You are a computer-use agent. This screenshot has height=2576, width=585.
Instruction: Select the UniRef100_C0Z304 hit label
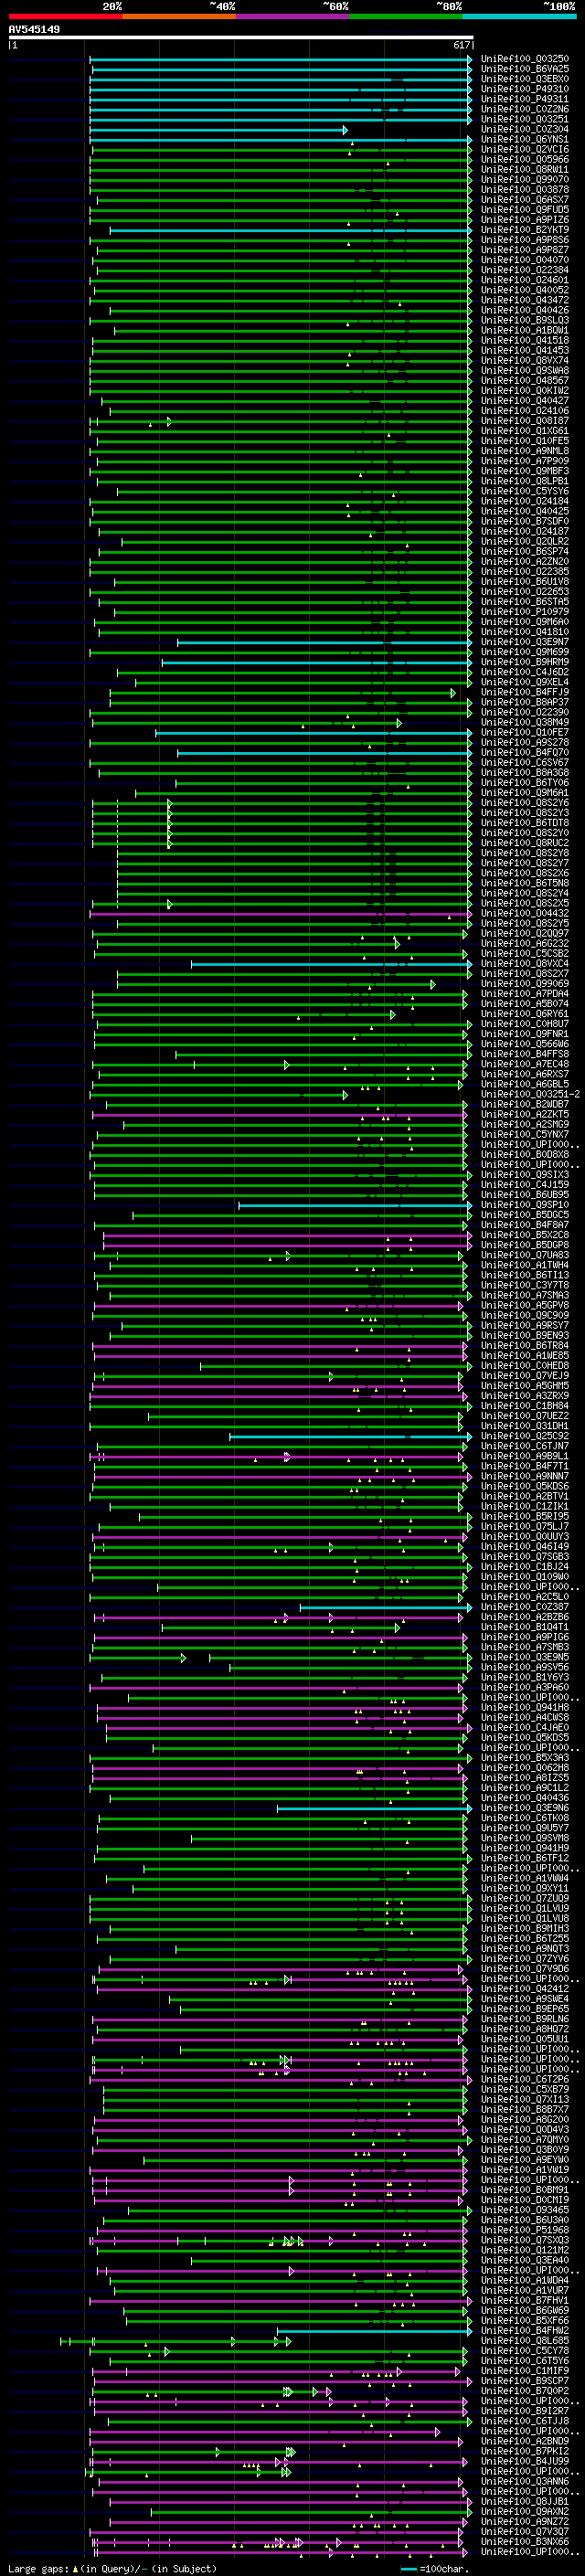pyautogui.click(x=525, y=129)
